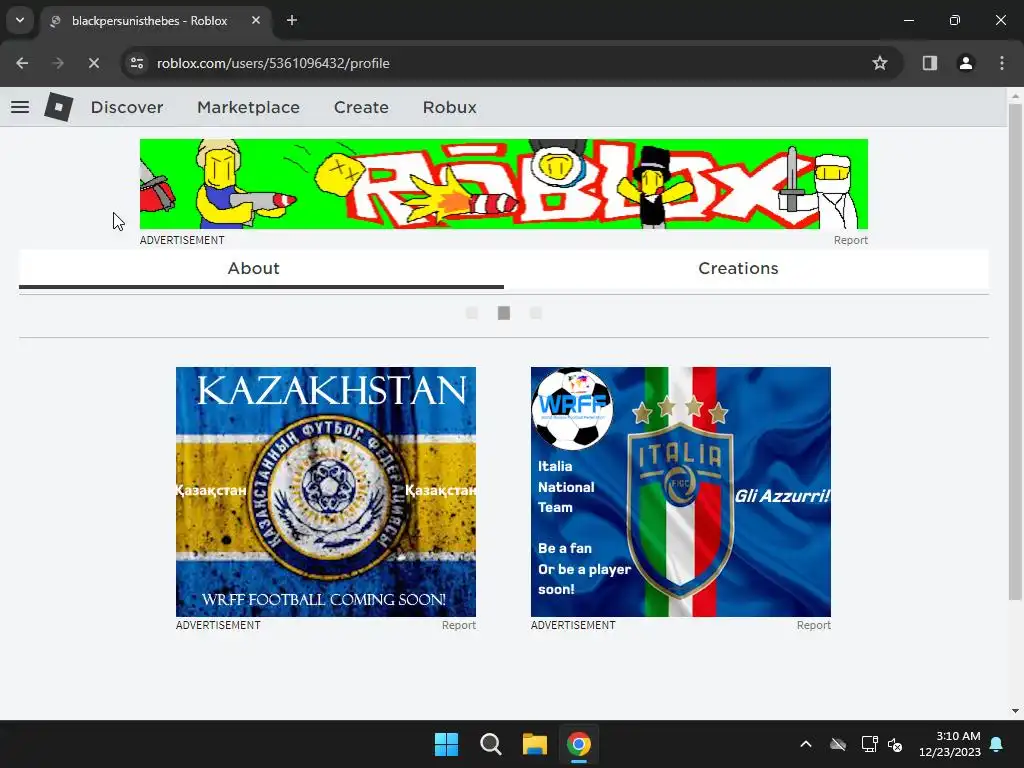The image size is (1024, 768).
Task: Open the Roblox hamburger navigation menu
Action: (x=20, y=107)
